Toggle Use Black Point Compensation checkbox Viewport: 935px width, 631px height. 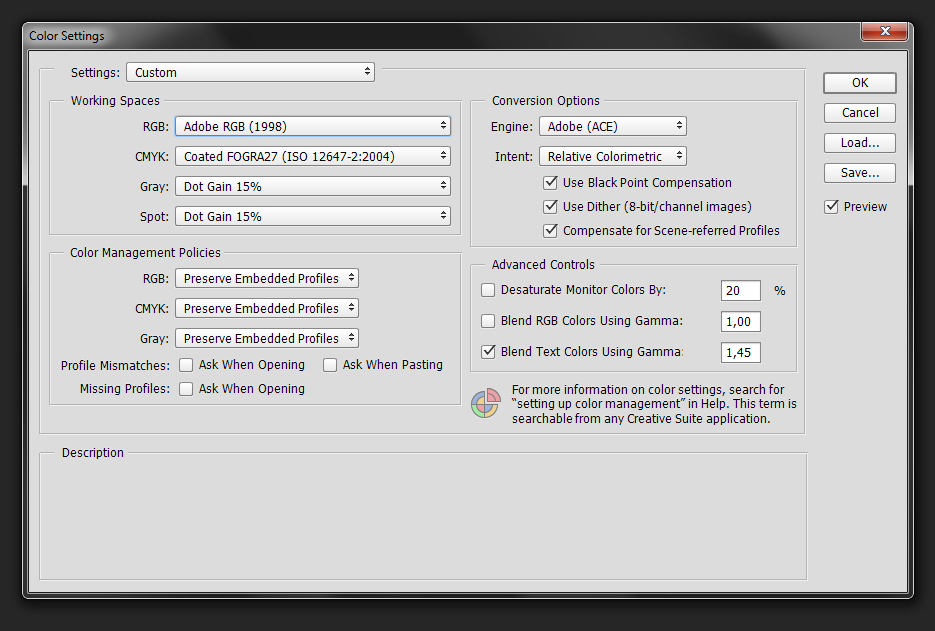(550, 183)
